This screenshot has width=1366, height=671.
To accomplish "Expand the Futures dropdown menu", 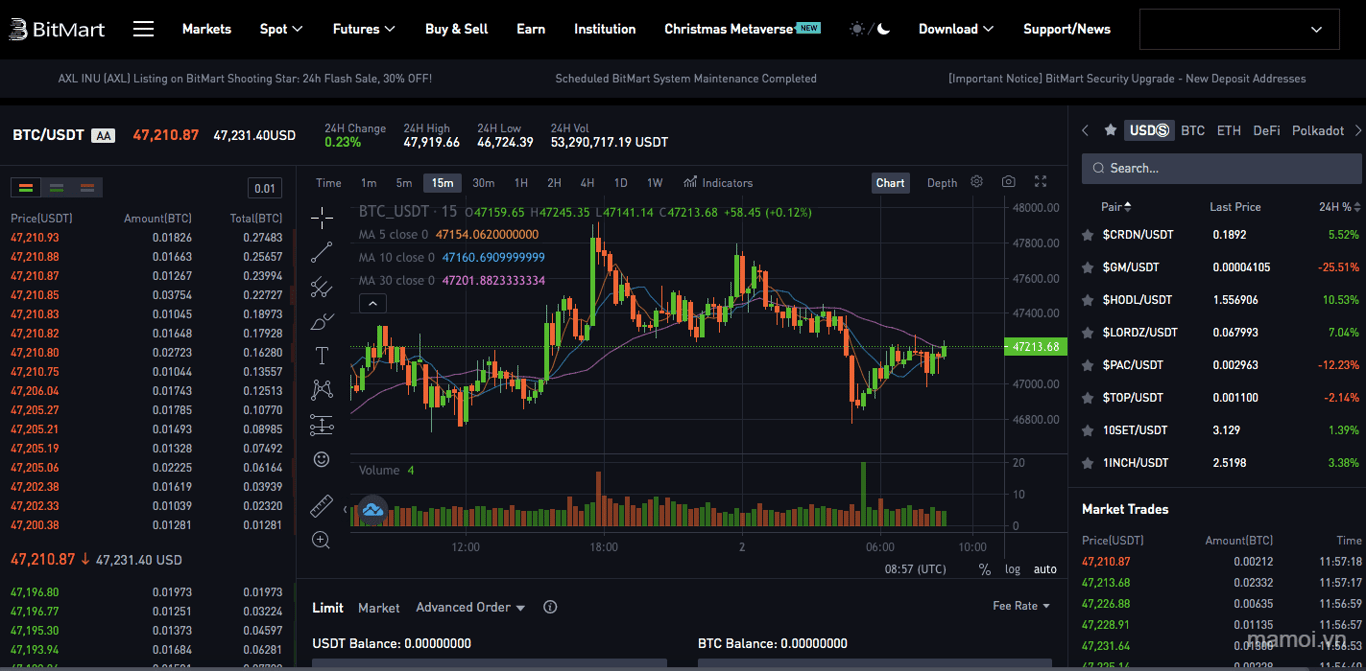I will (364, 29).
